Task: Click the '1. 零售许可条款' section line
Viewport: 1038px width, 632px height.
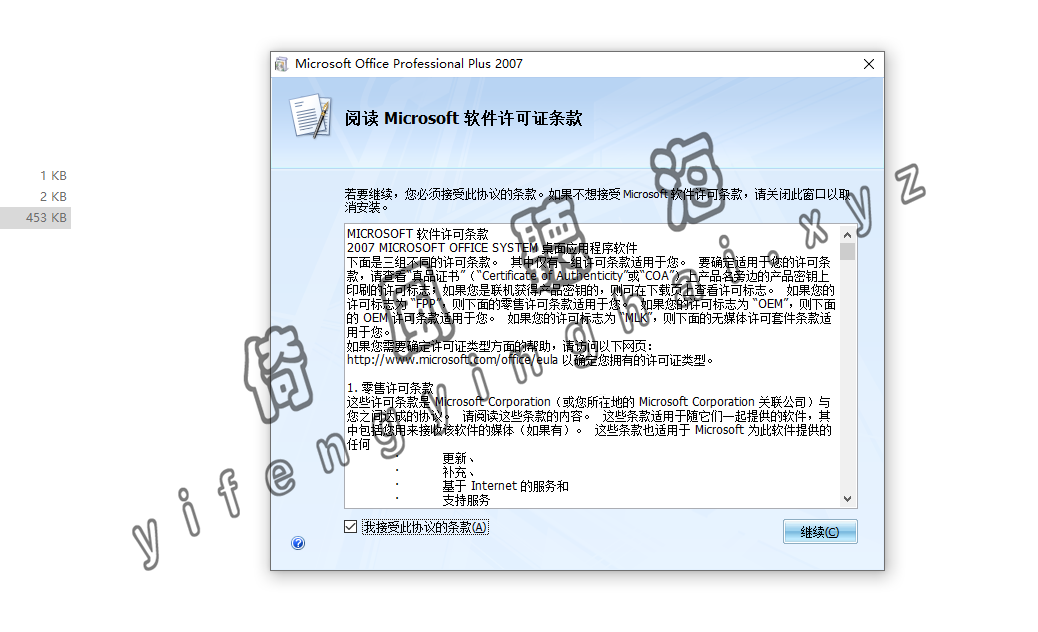Action: (390, 388)
